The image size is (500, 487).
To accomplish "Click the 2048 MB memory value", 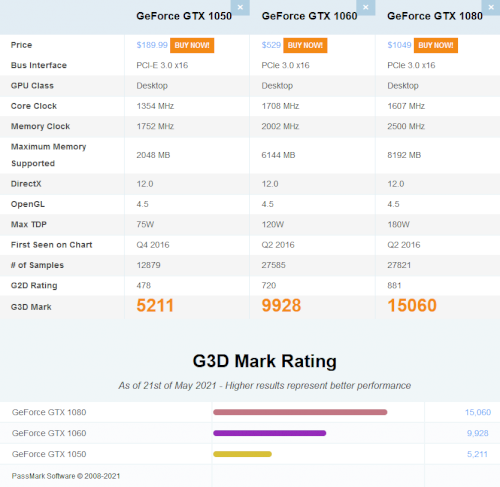I will point(153,155).
